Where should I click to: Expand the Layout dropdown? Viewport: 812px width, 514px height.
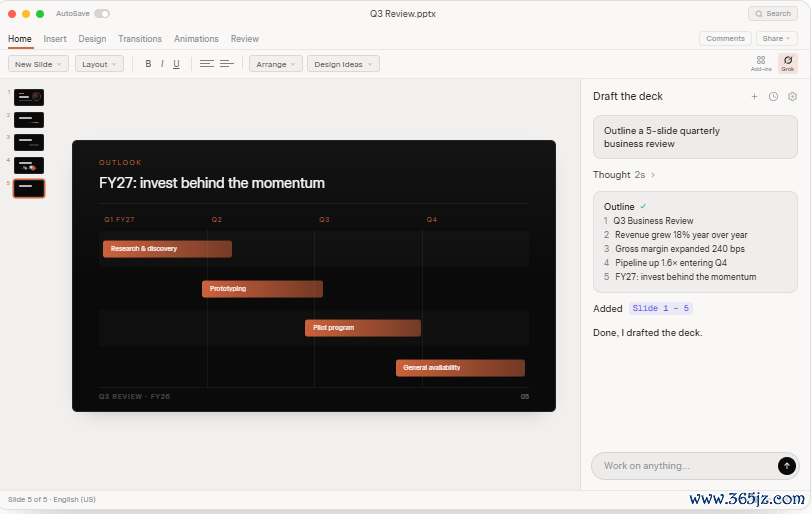[99, 64]
